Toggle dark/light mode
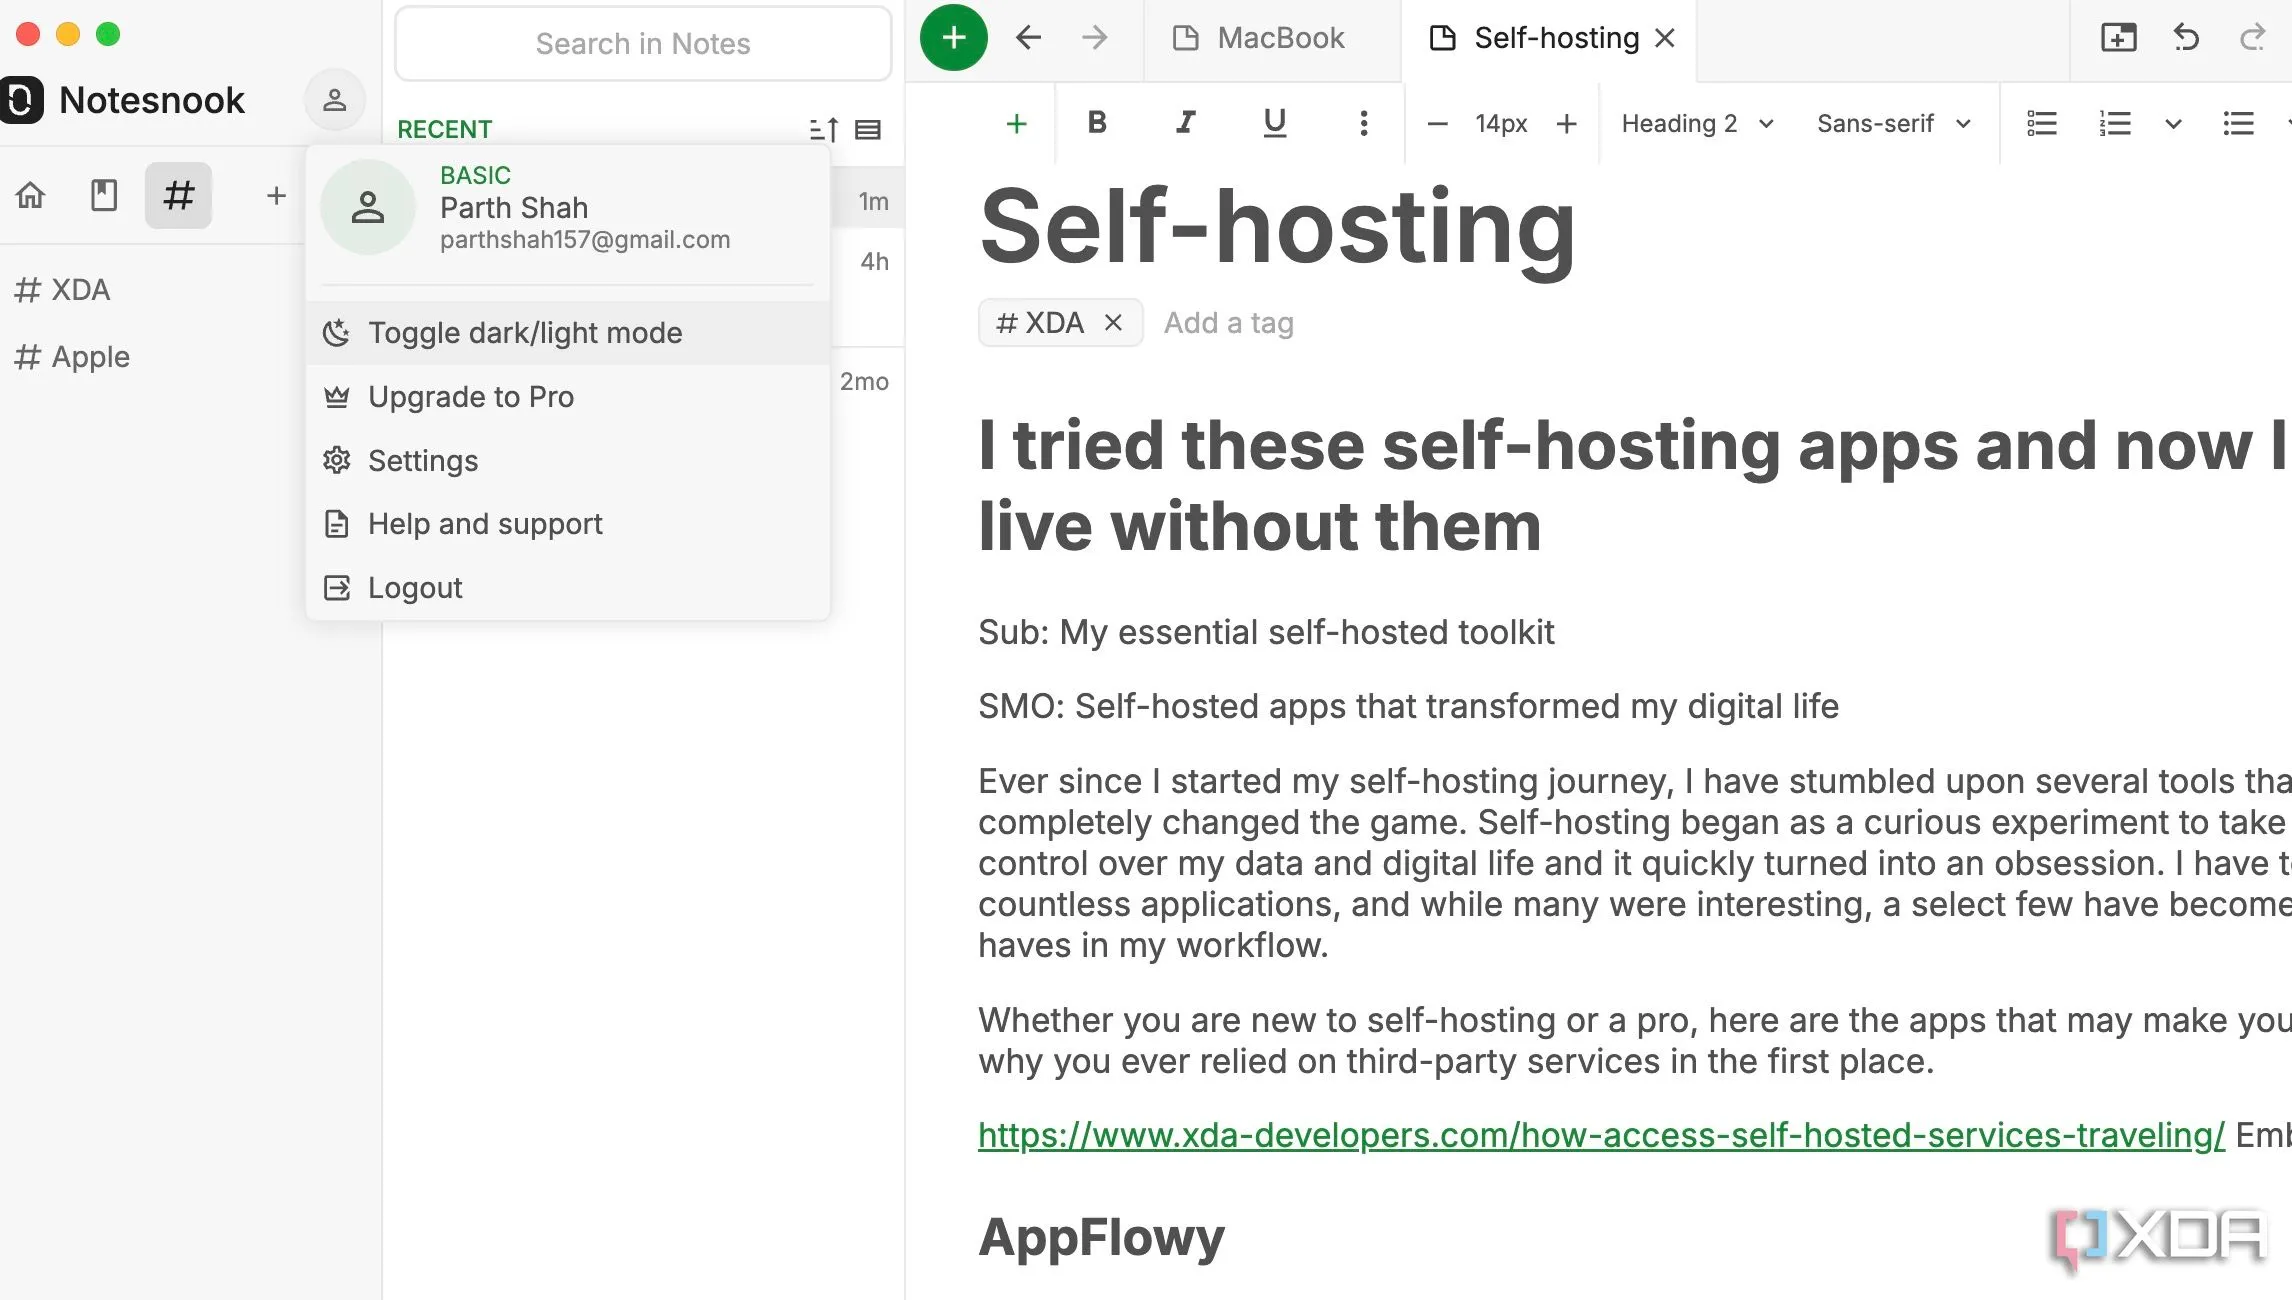The height and width of the screenshot is (1300, 2292). pyautogui.click(x=568, y=333)
